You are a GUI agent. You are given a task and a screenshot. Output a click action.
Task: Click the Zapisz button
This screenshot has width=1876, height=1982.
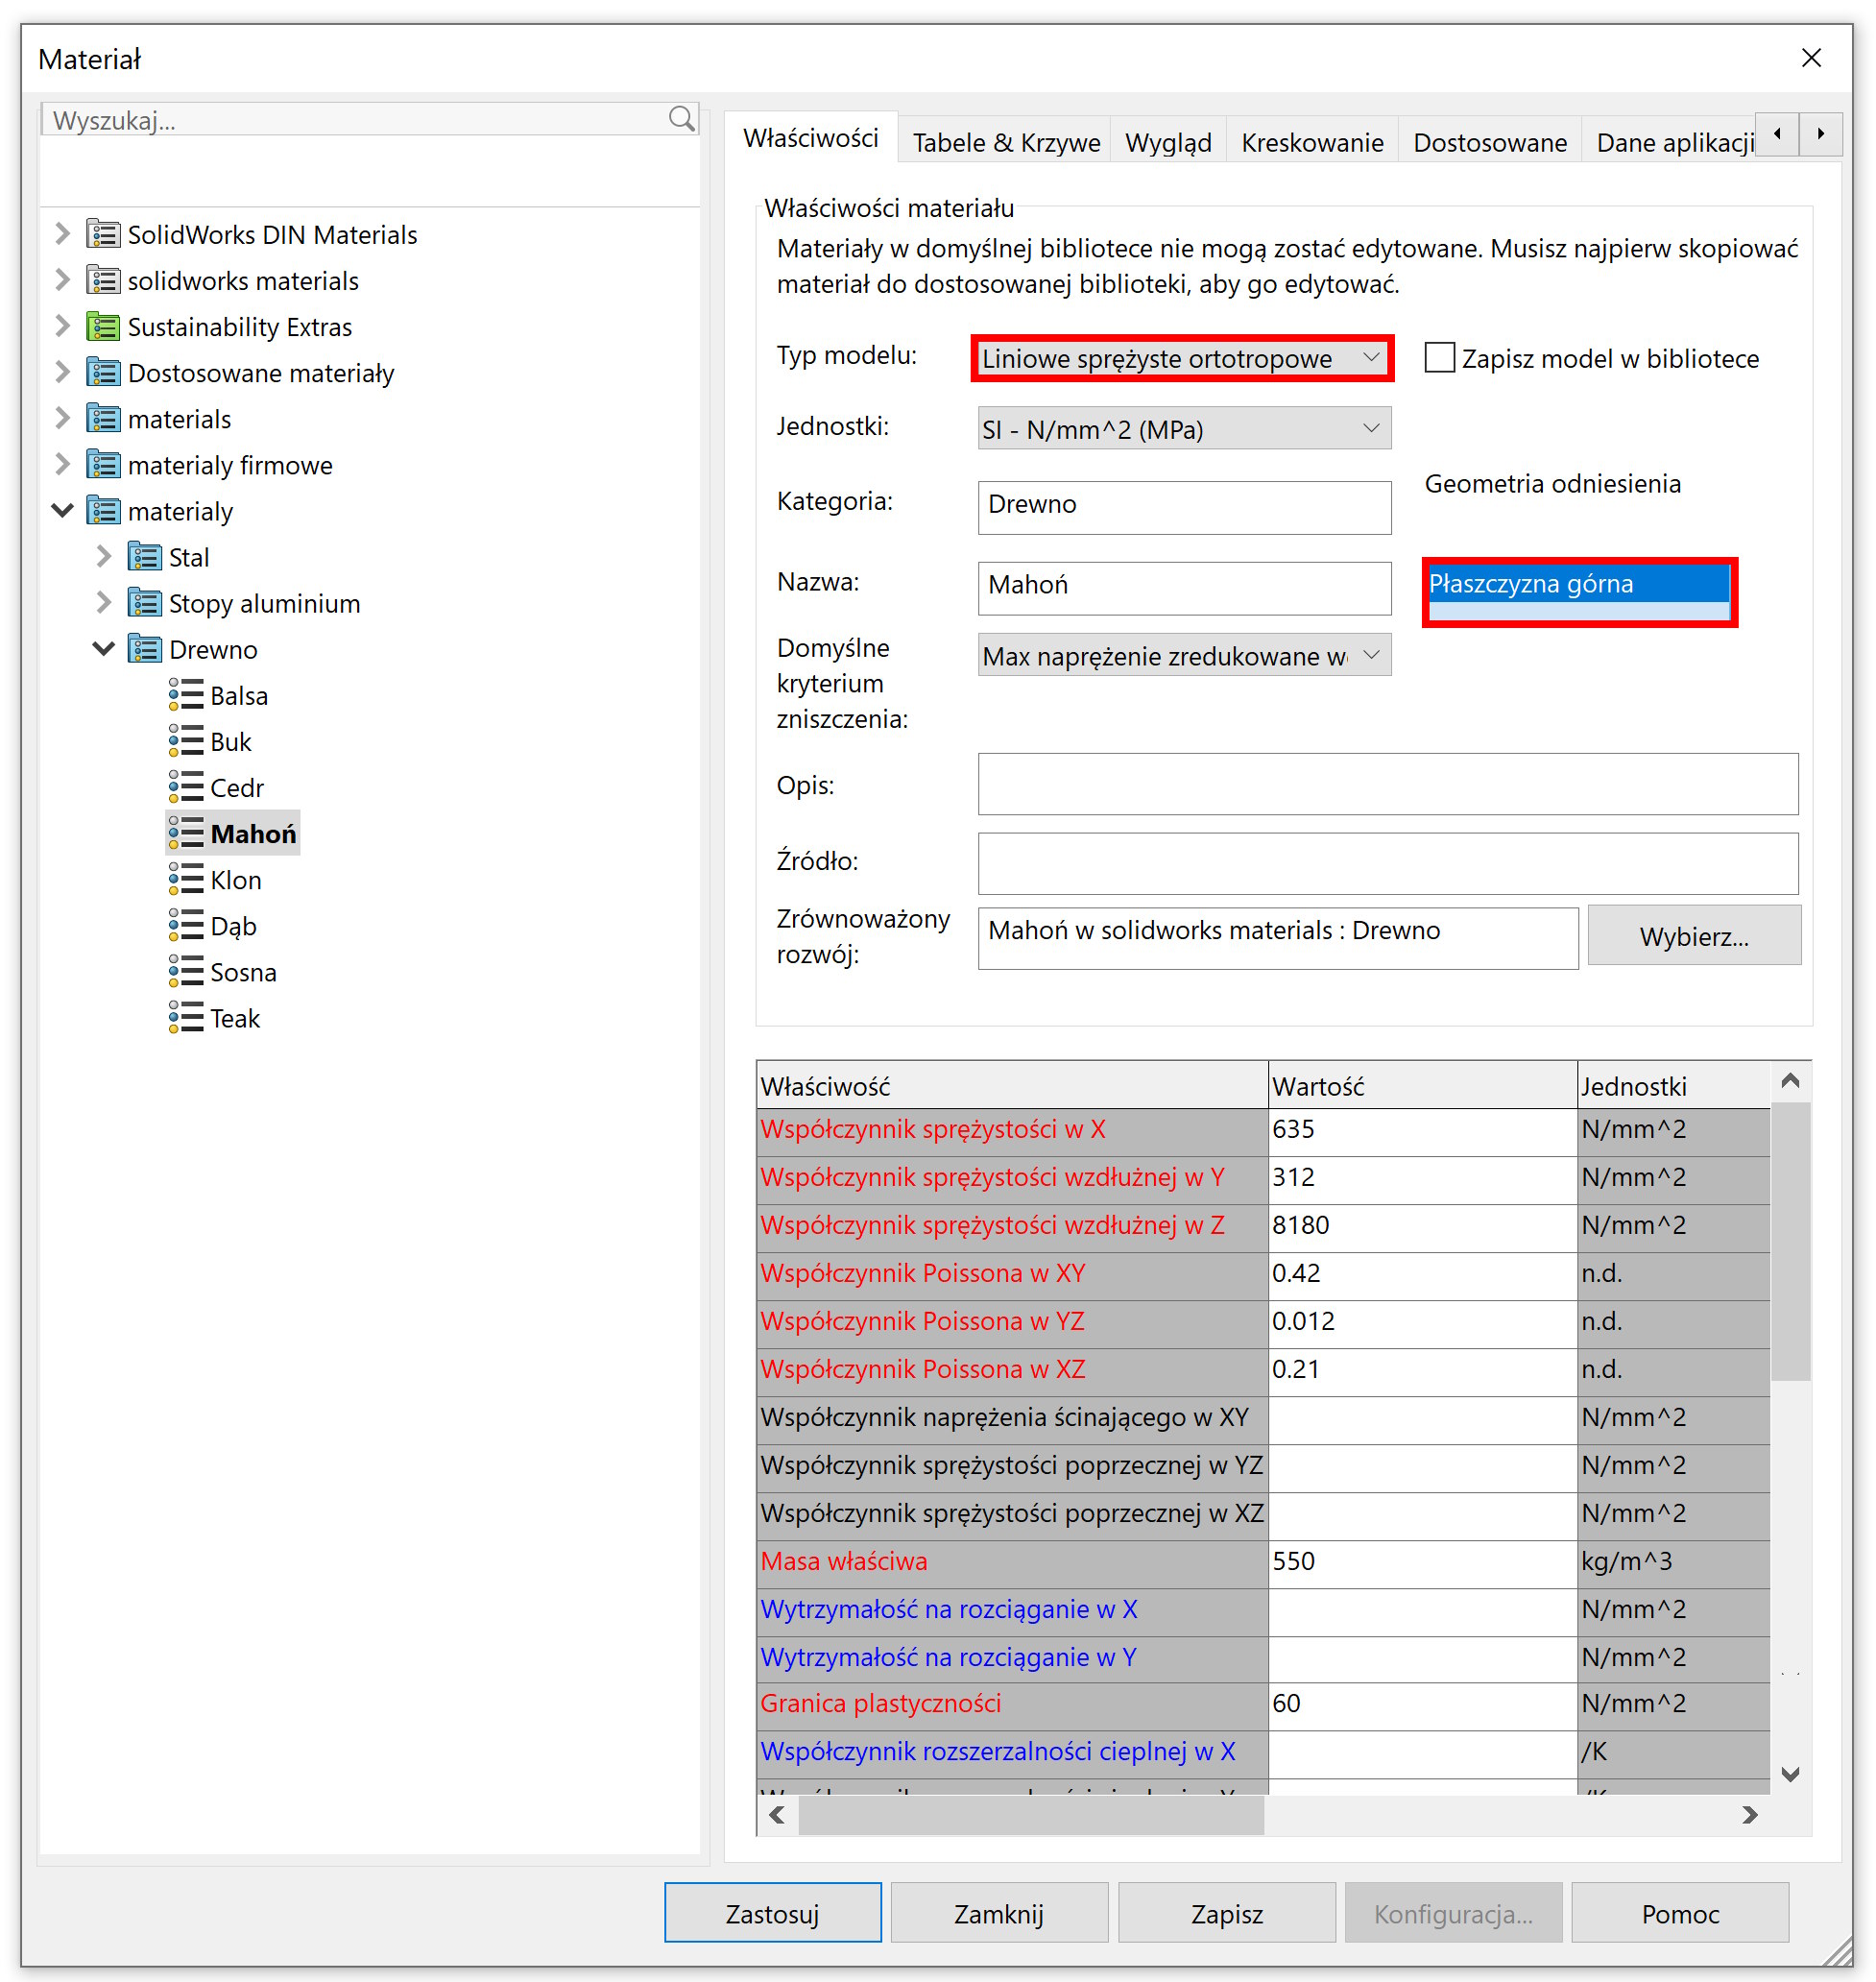coord(1225,1912)
